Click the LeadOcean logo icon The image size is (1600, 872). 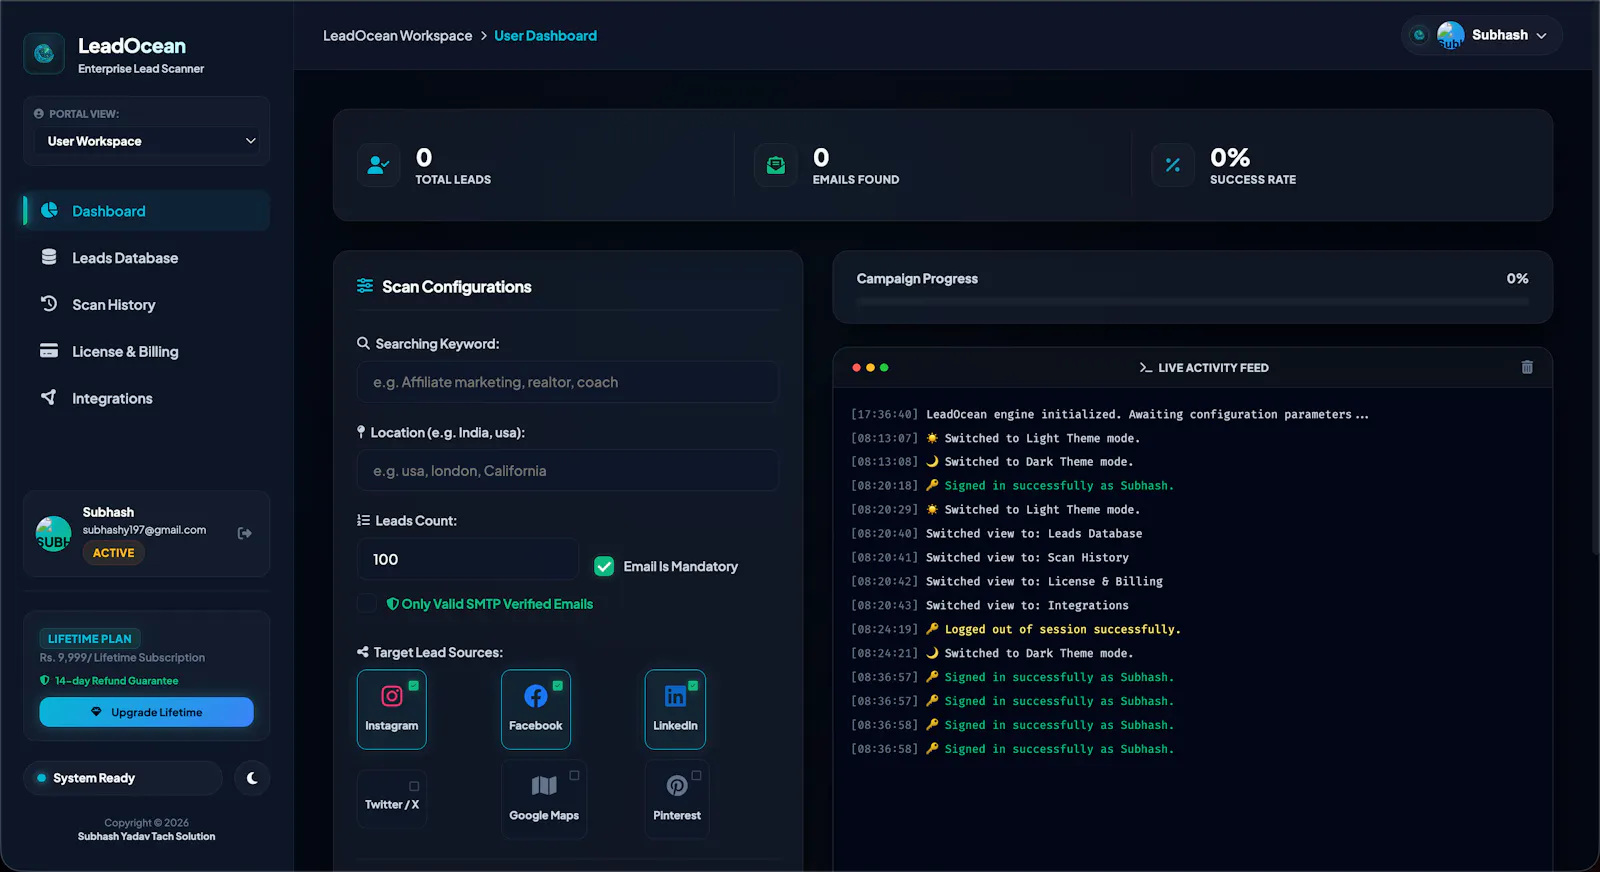point(44,54)
